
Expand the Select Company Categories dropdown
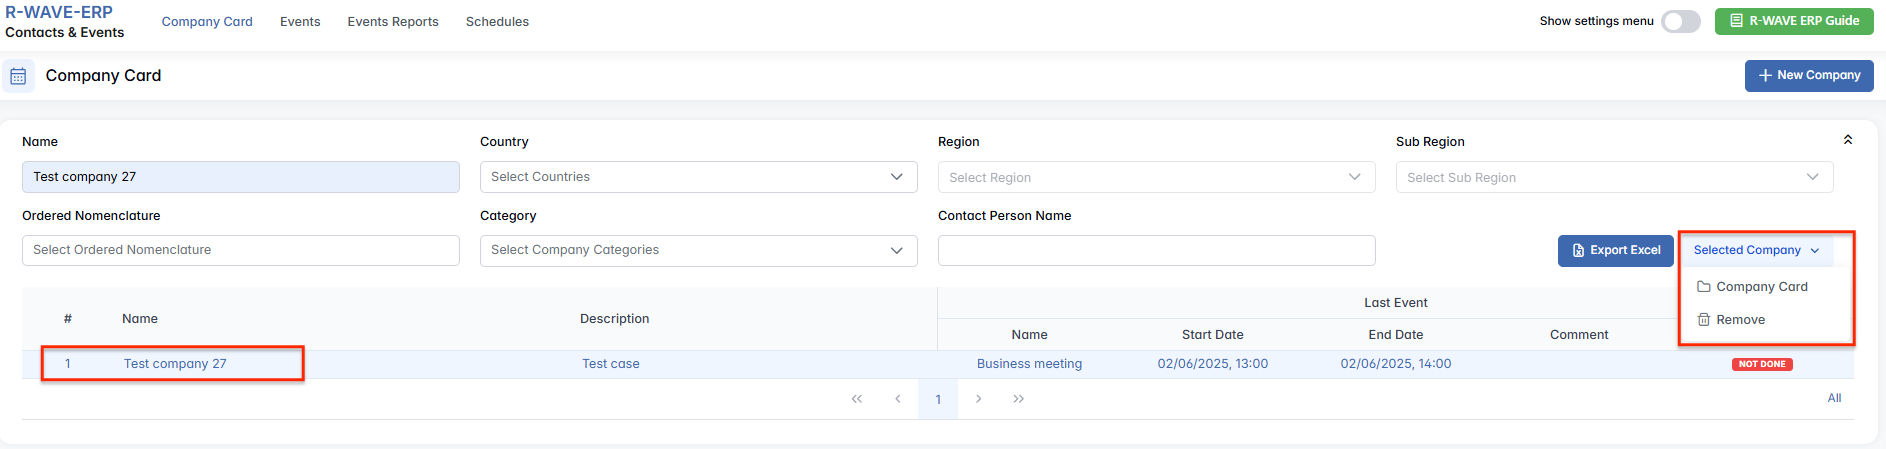click(x=698, y=250)
